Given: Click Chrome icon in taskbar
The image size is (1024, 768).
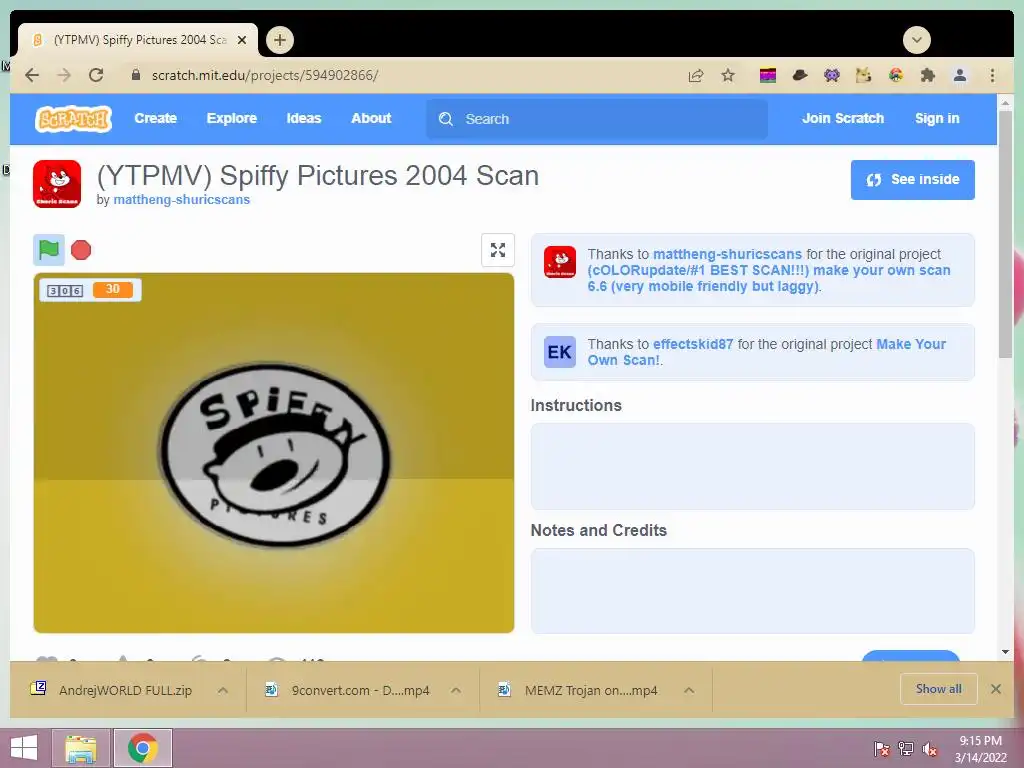Looking at the screenshot, I should 143,748.
